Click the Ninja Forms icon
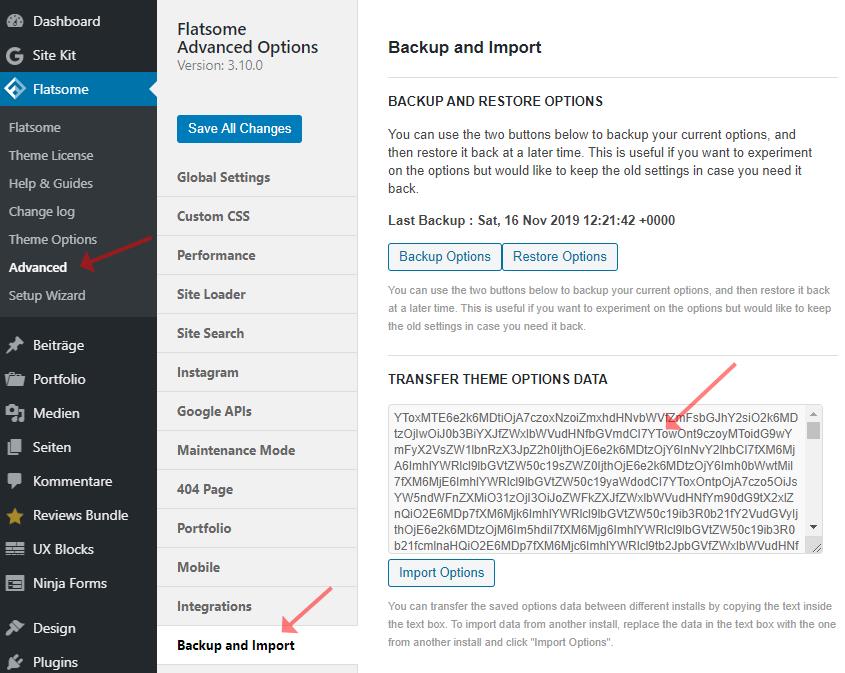The width and height of the screenshot is (845, 673). (15, 583)
